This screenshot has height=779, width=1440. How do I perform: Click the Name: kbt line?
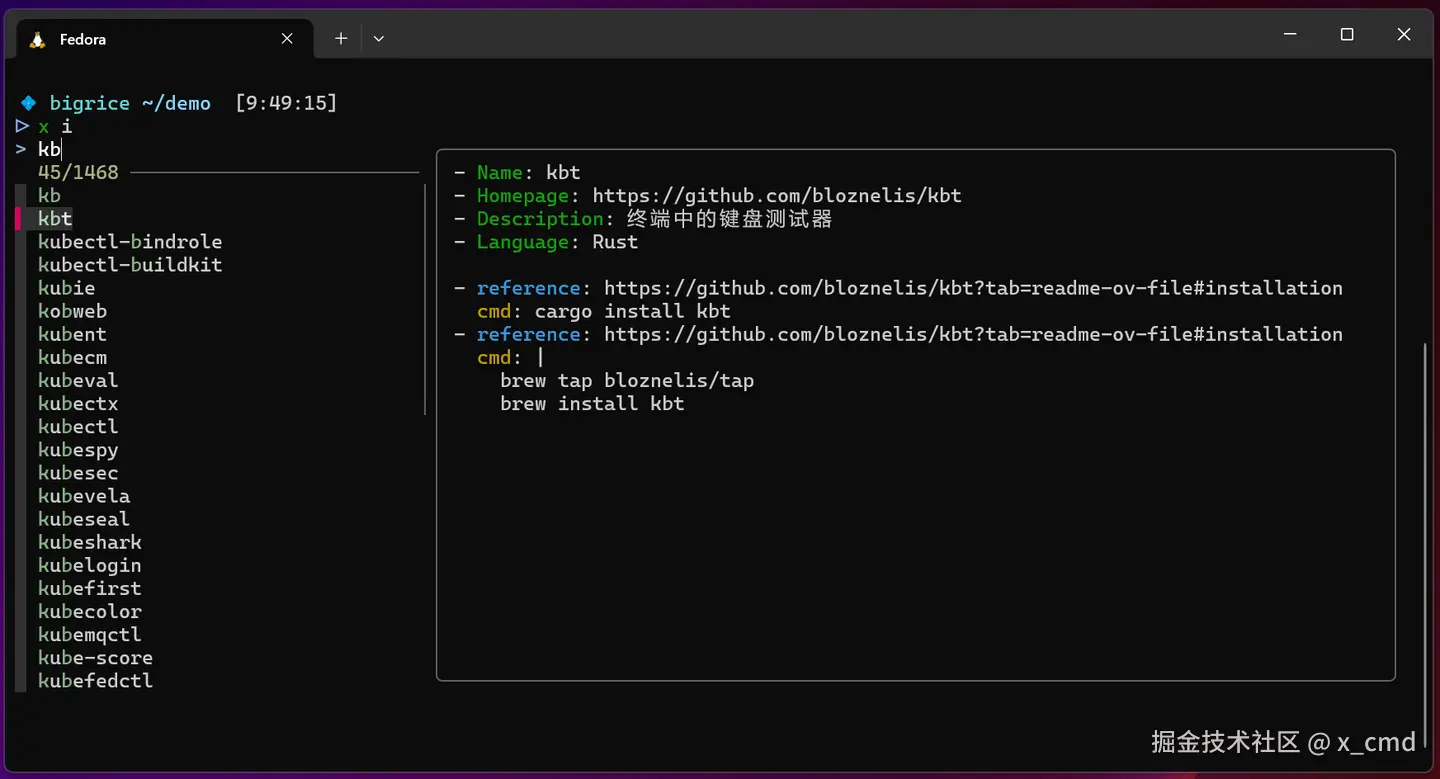[517, 173]
